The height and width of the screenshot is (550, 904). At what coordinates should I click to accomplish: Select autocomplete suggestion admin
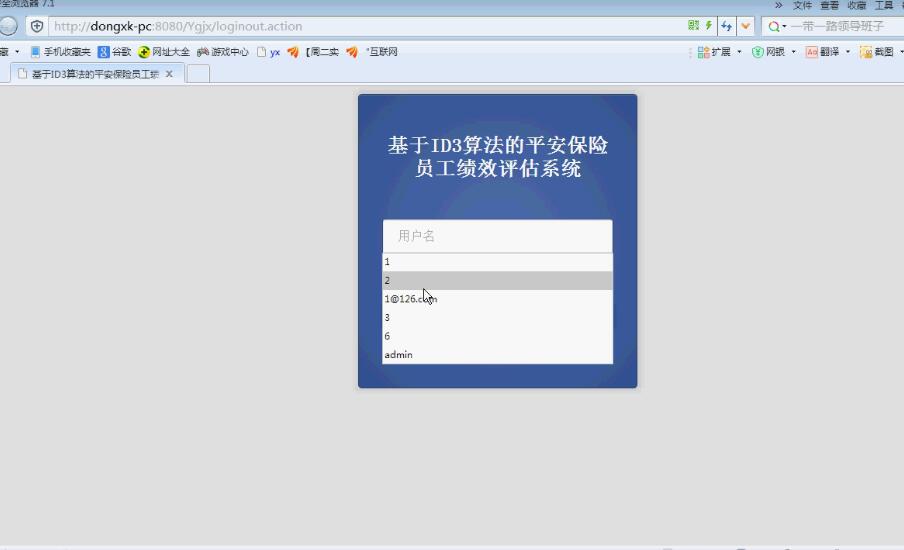tap(498, 355)
